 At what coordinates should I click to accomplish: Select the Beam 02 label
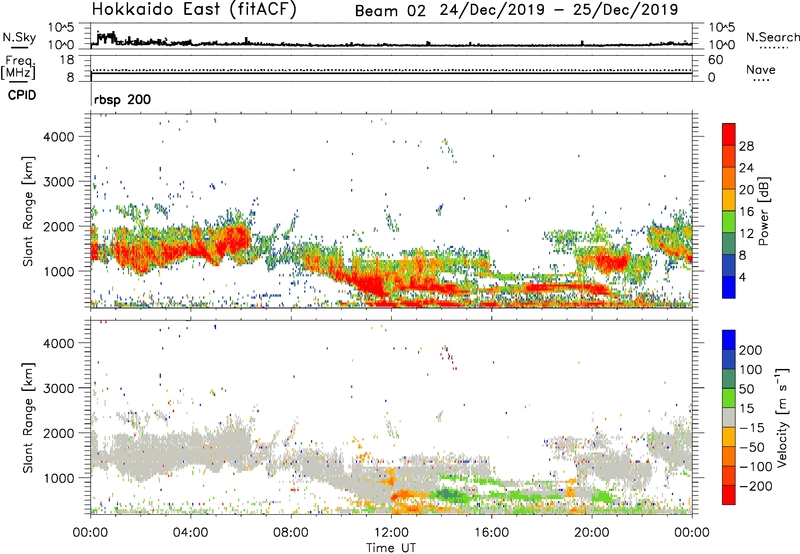point(390,11)
